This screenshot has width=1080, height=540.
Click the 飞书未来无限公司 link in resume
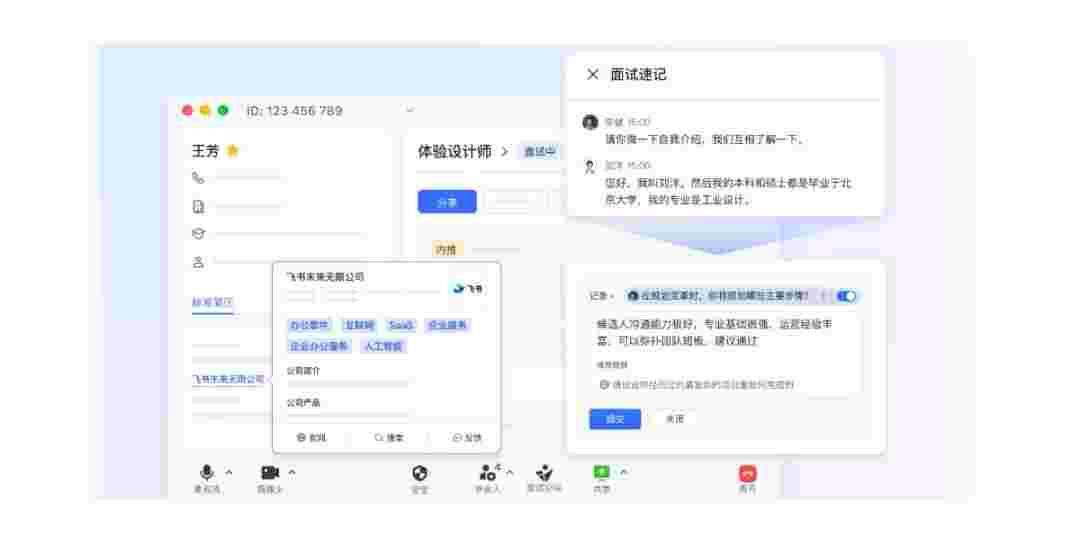point(228,379)
